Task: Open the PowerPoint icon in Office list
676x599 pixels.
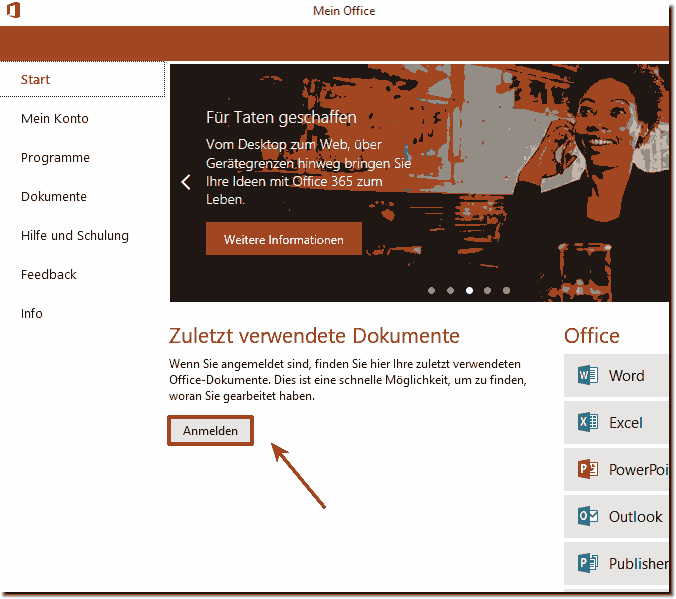Action: click(x=588, y=469)
